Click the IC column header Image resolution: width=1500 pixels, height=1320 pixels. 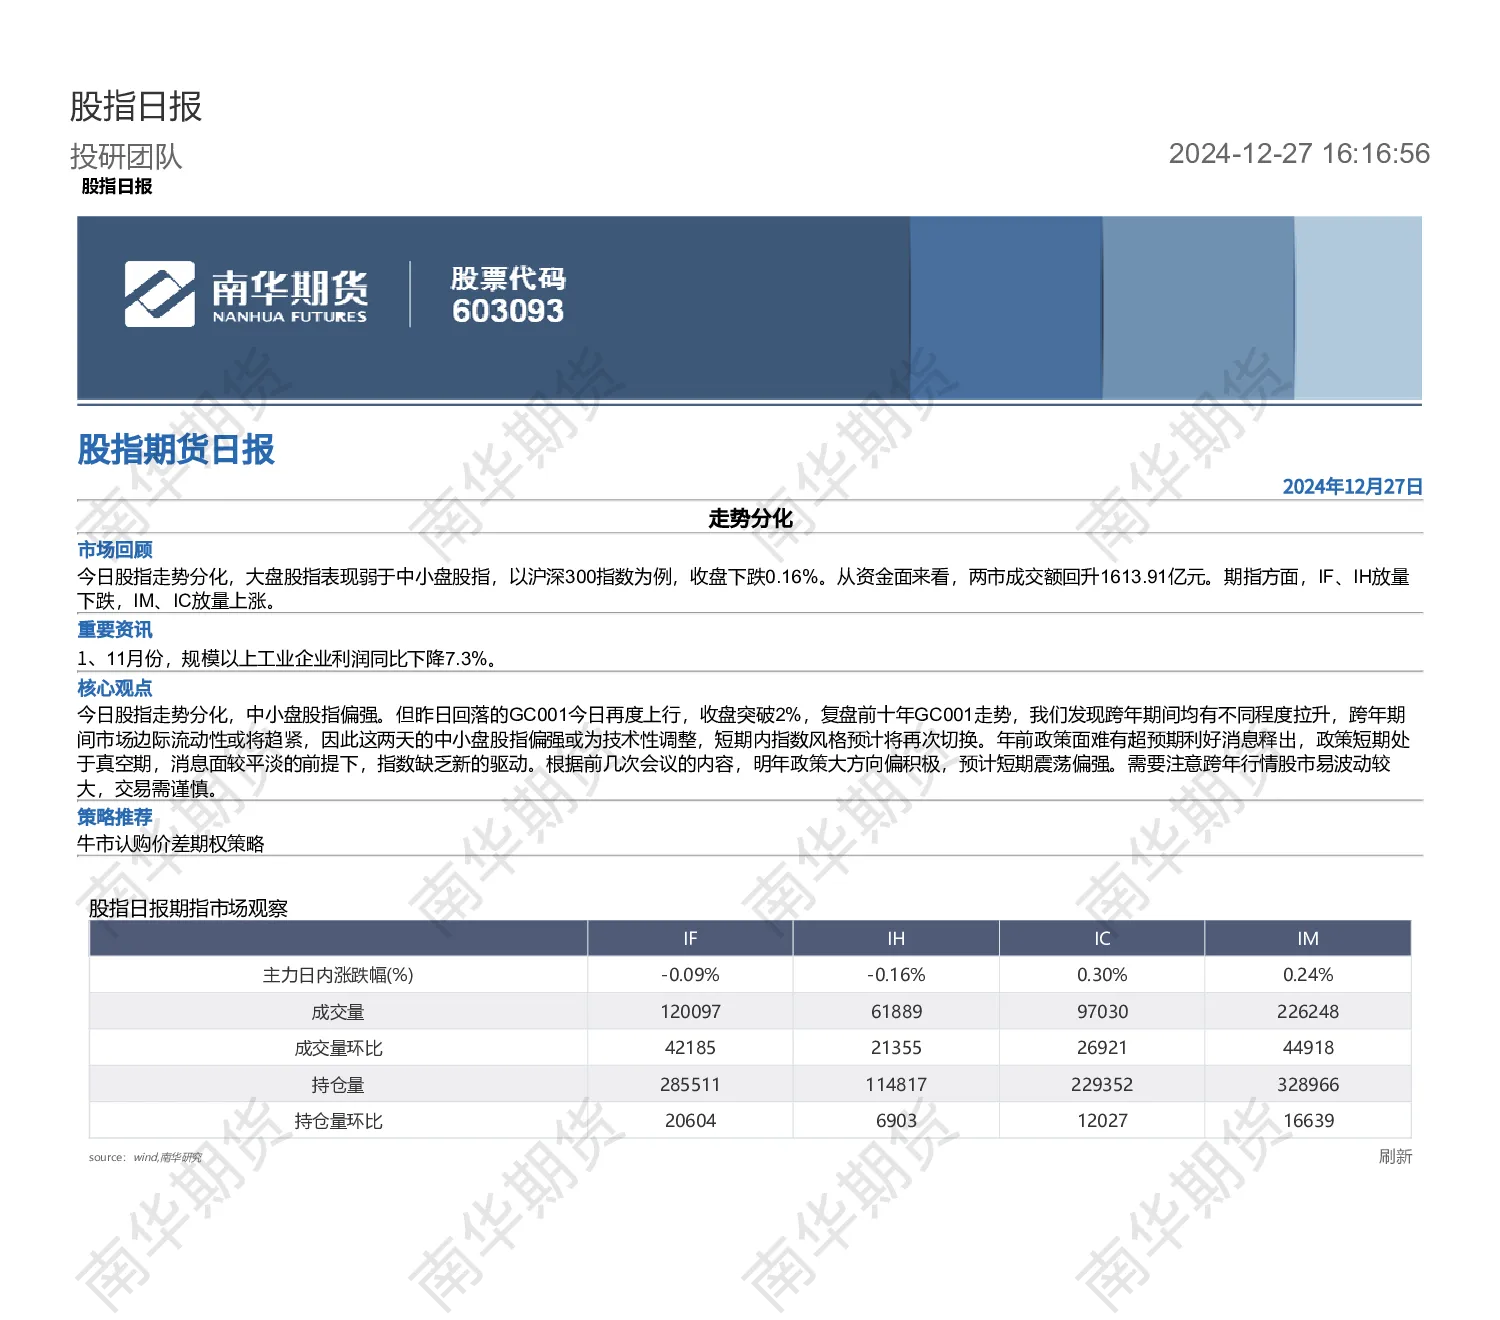[1102, 938]
